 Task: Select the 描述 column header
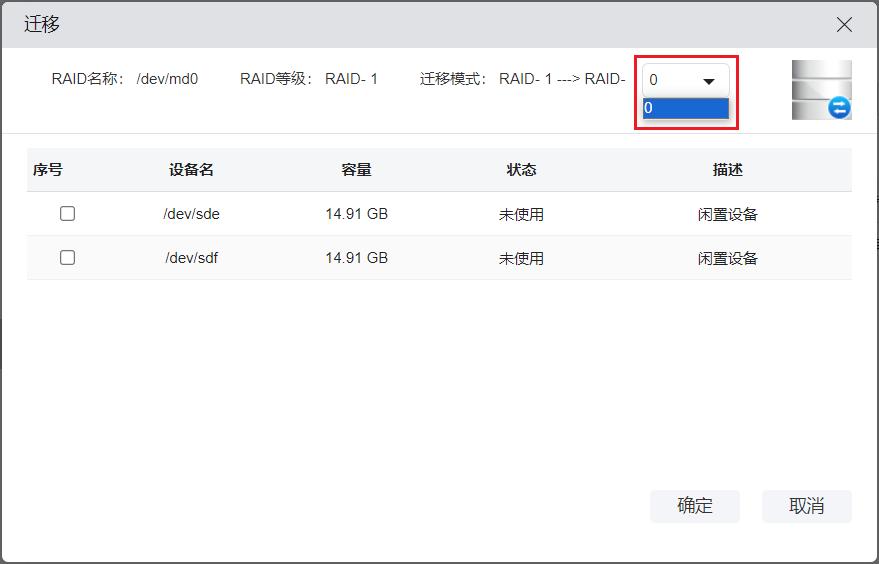[727, 170]
